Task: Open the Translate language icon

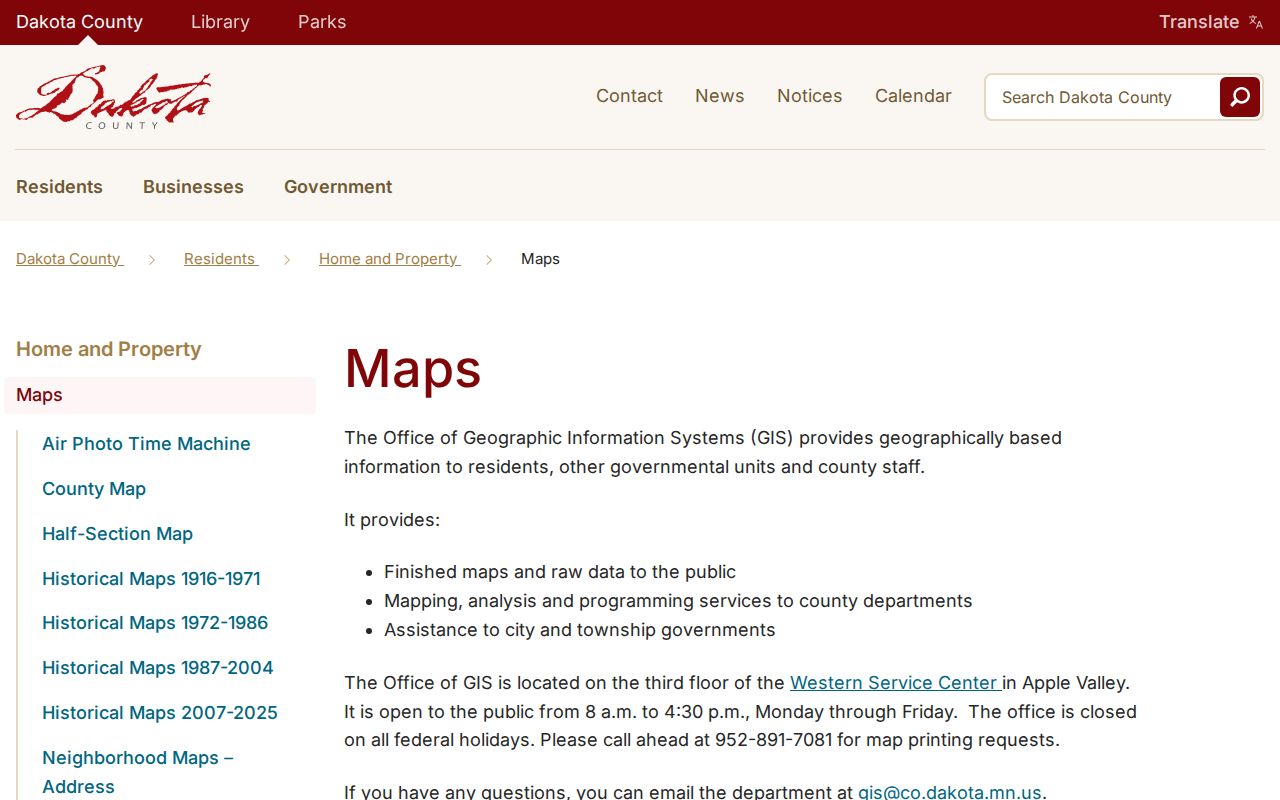Action: 1256,22
